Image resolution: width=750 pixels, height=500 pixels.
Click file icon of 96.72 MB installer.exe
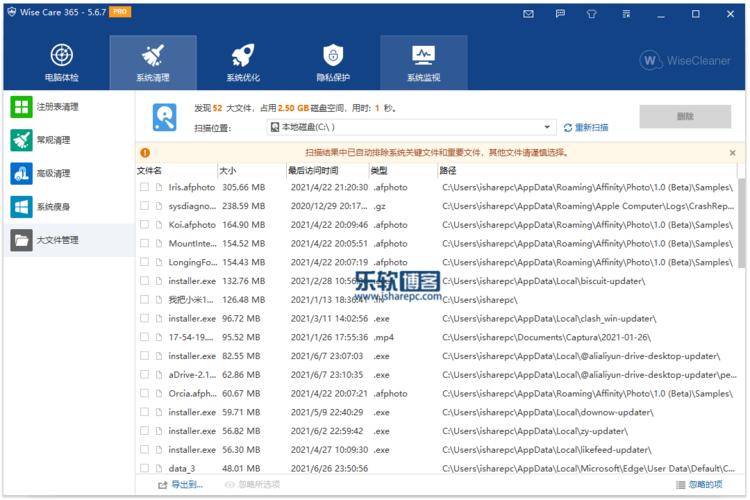coord(159,318)
